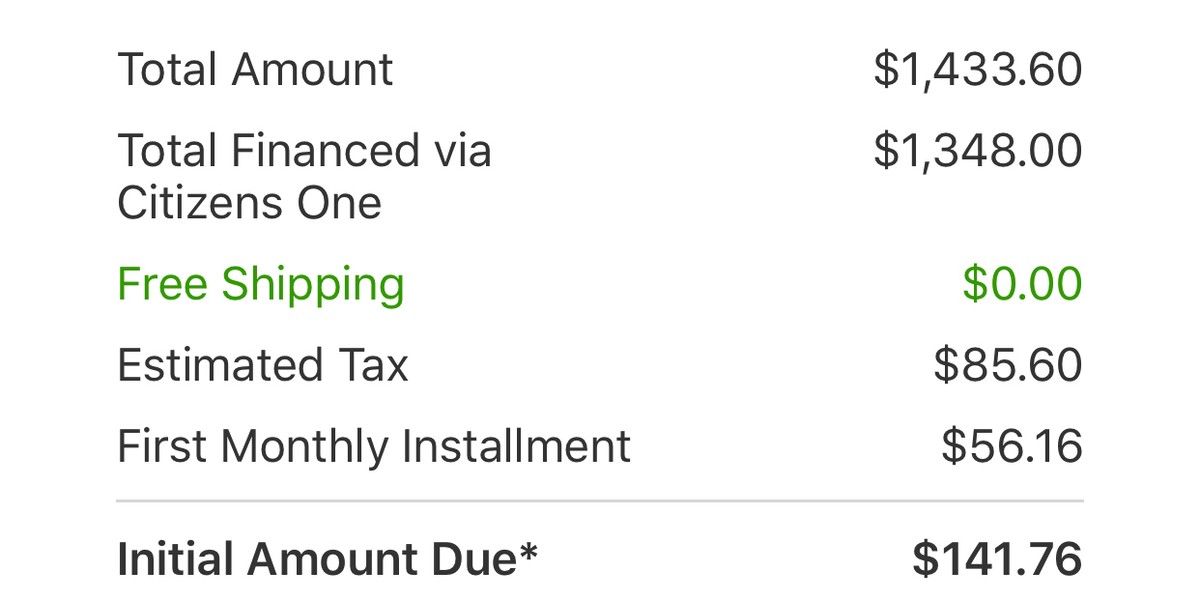Viewport: 1200px width, 600px height.
Task: Click the green $0.00 shipping cost
Action: [1022, 284]
